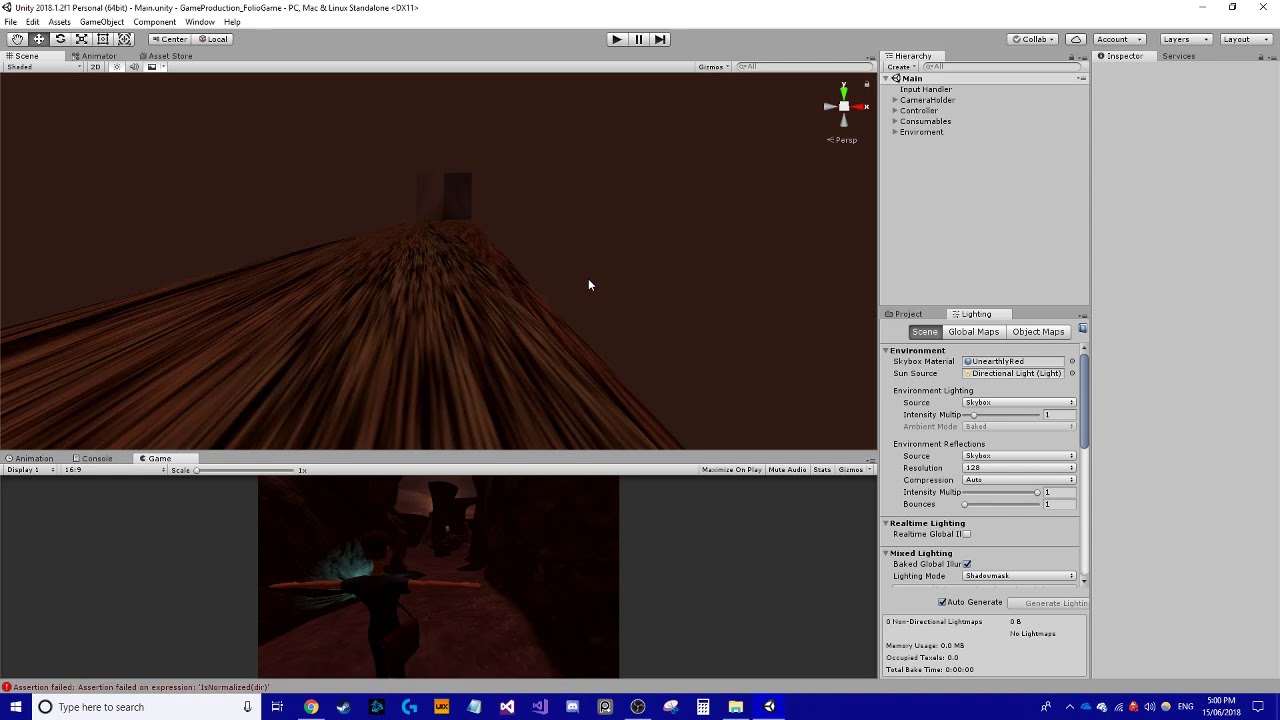This screenshot has width=1280, height=720.
Task: Open the Component menu
Action: 154,22
